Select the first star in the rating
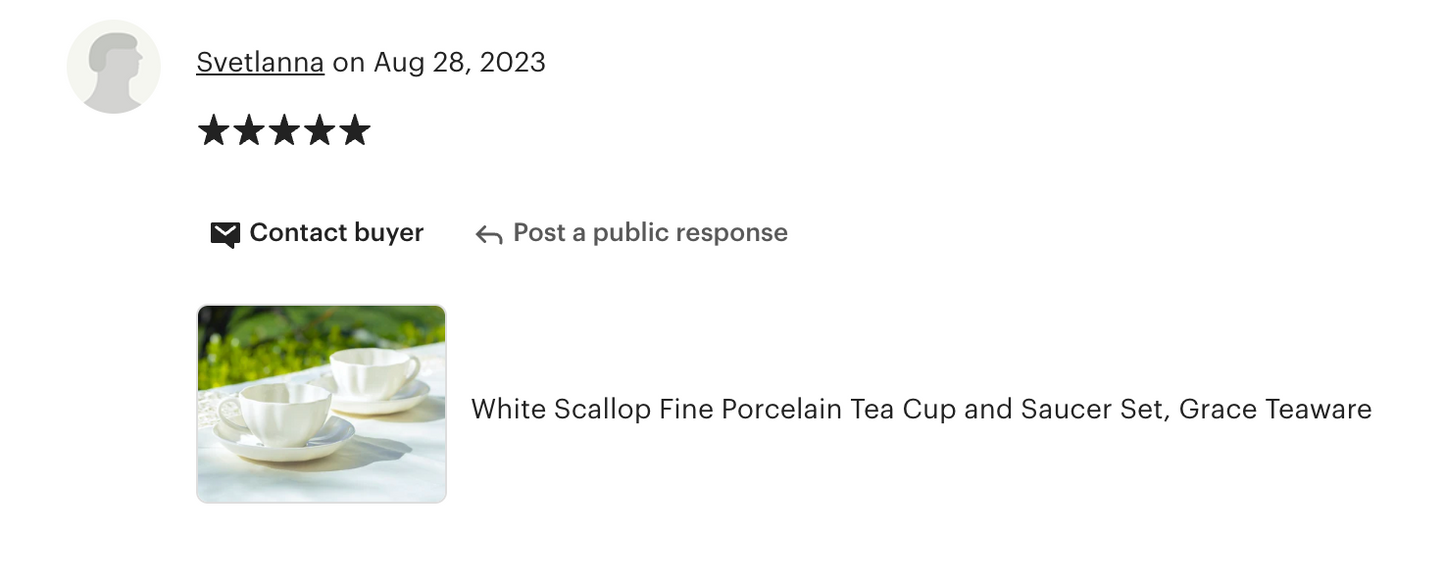Image resolution: width=1445 pixels, height=584 pixels. pyautogui.click(x=213, y=129)
